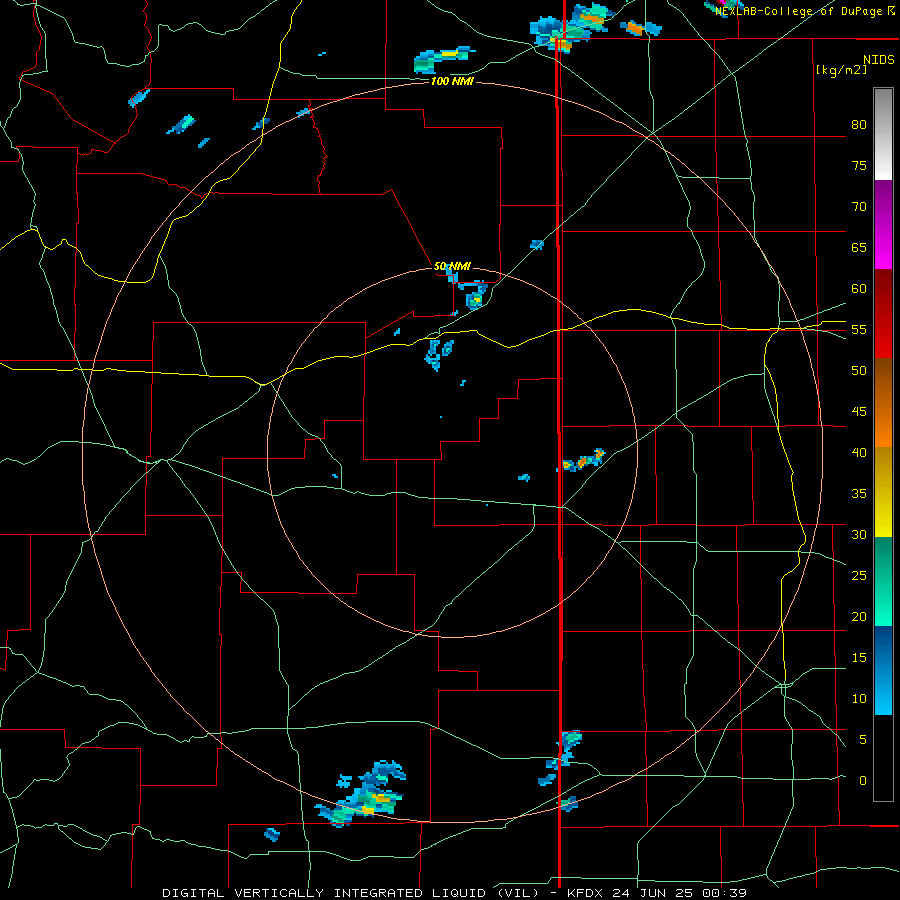Select the 70 value on the scale
This screenshot has height=900, width=900.
tap(859, 207)
